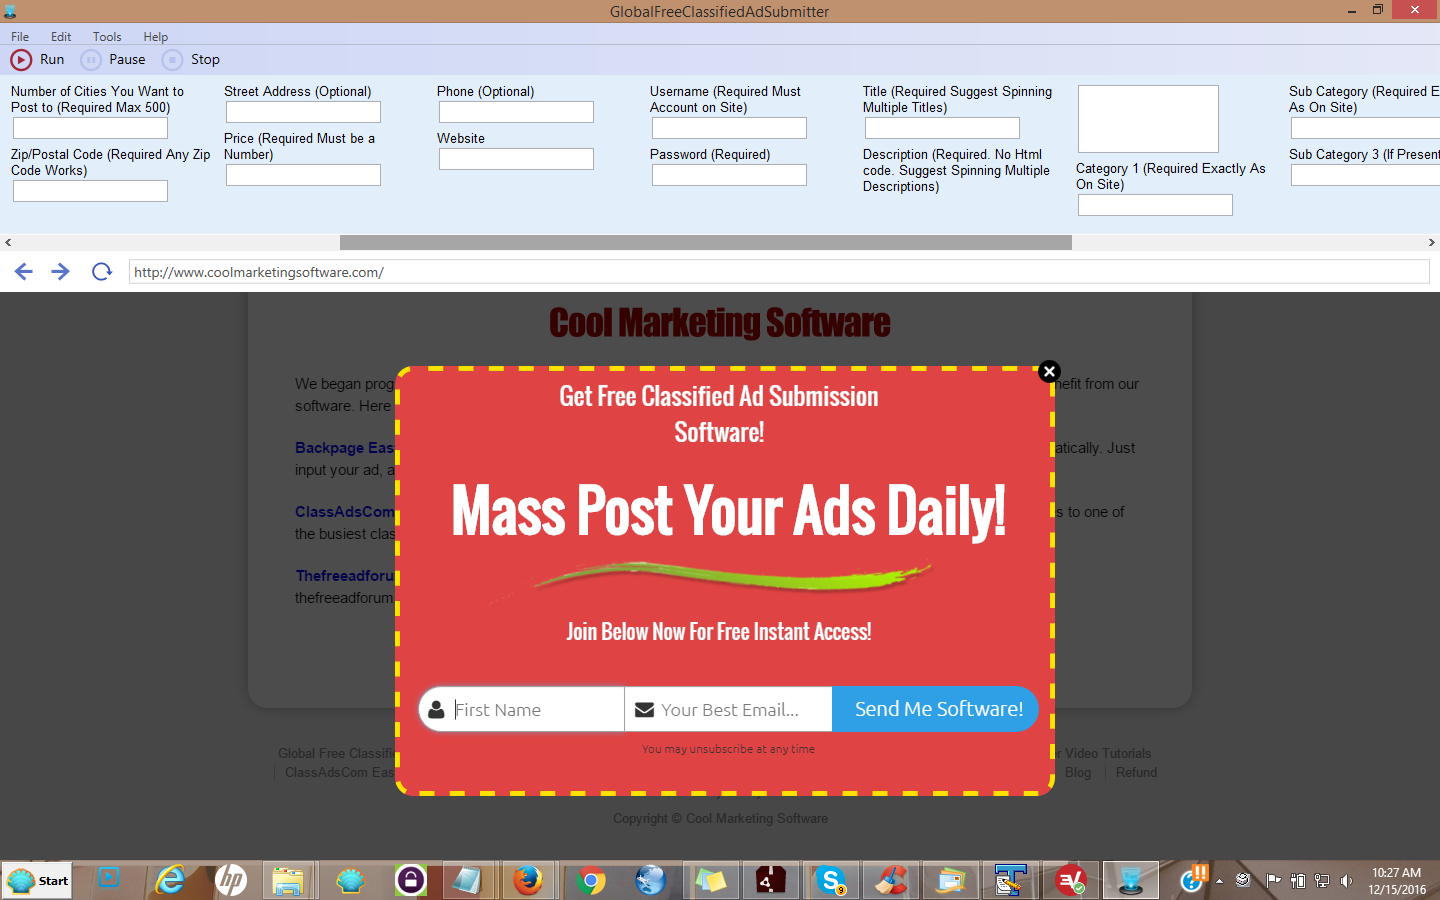The height and width of the screenshot is (900, 1440).
Task: Open the File menu
Action: coord(20,37)
